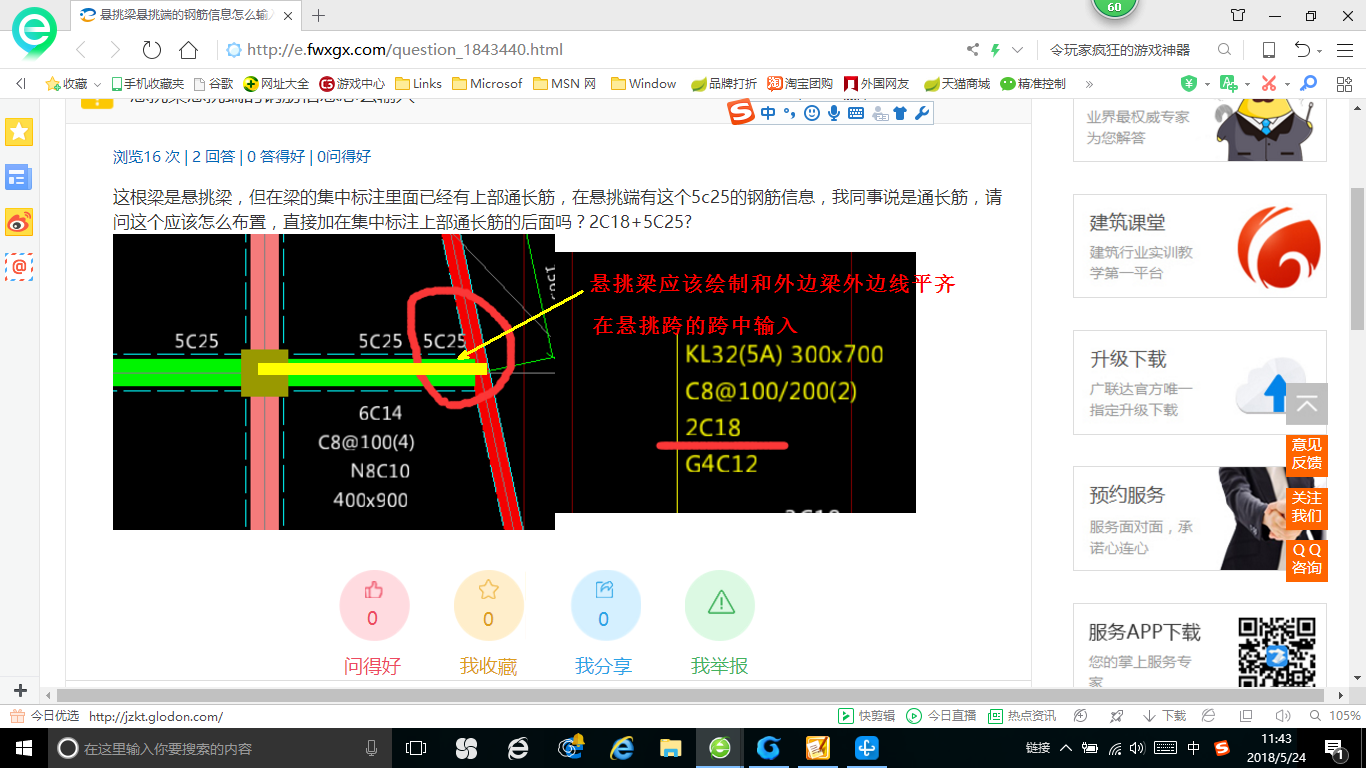
Task: Click the scissors screenshot icon in the toolbar
Action: (1268, 83)
